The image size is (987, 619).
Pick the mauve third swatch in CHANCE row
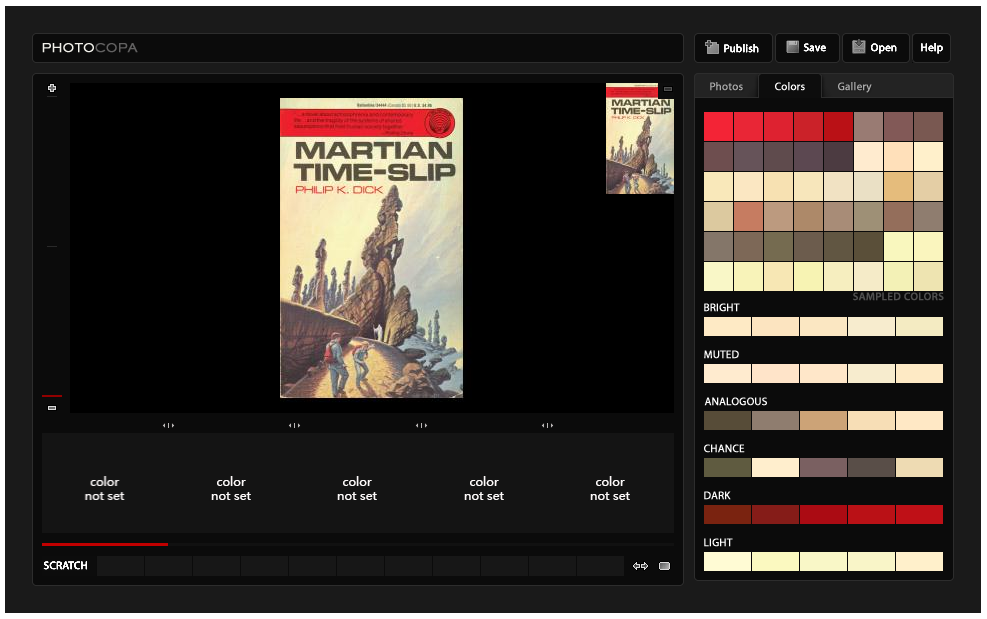[823, 467]
